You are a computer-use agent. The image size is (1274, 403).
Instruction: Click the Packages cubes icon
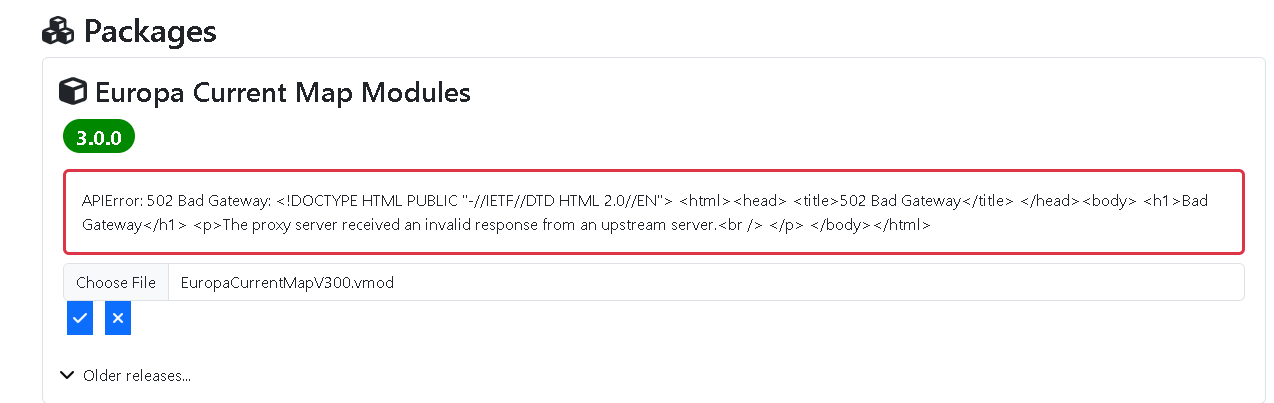[58, 31]
